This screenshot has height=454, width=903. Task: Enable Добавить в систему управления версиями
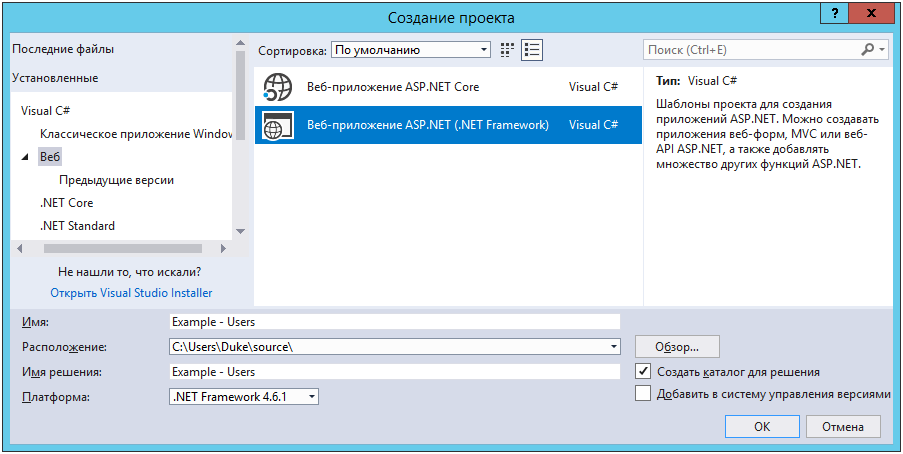click(643, 394)
